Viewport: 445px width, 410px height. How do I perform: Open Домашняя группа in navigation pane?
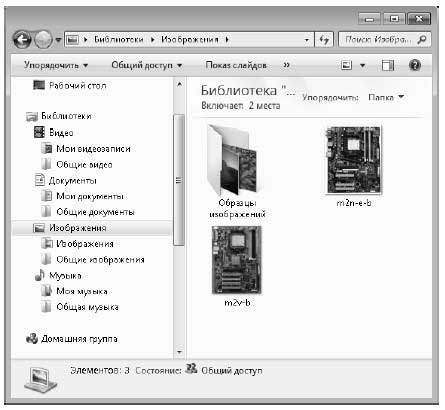pos(79,339)
